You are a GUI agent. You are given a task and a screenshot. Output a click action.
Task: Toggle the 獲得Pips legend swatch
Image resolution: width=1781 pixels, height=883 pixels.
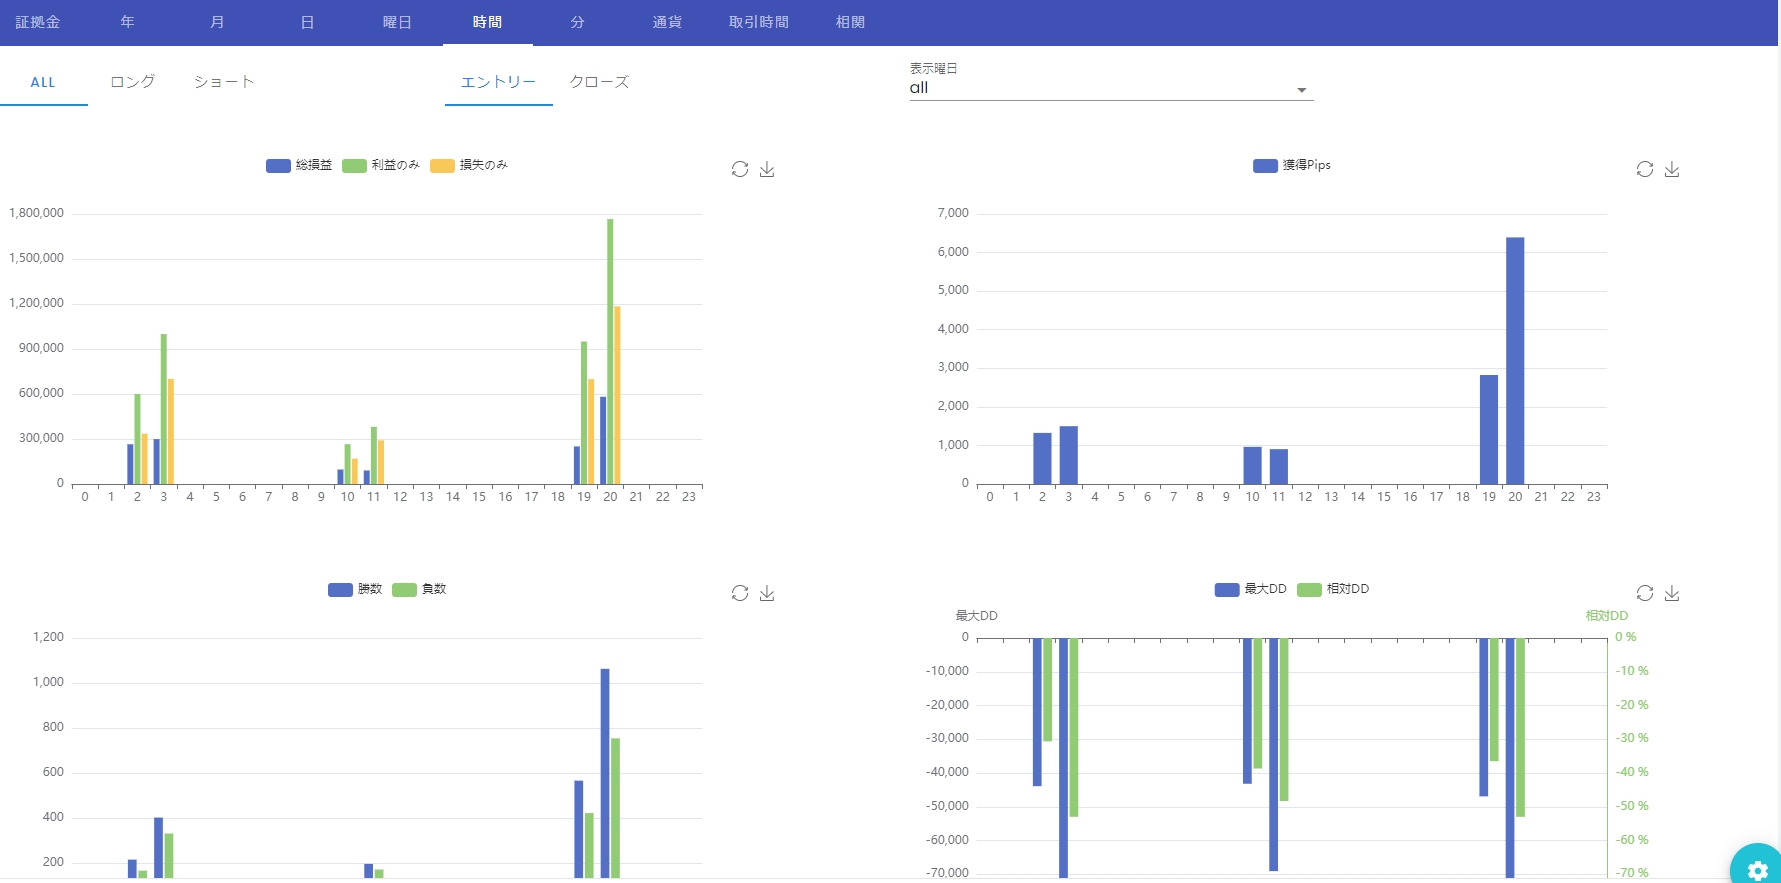[1265, 166]
